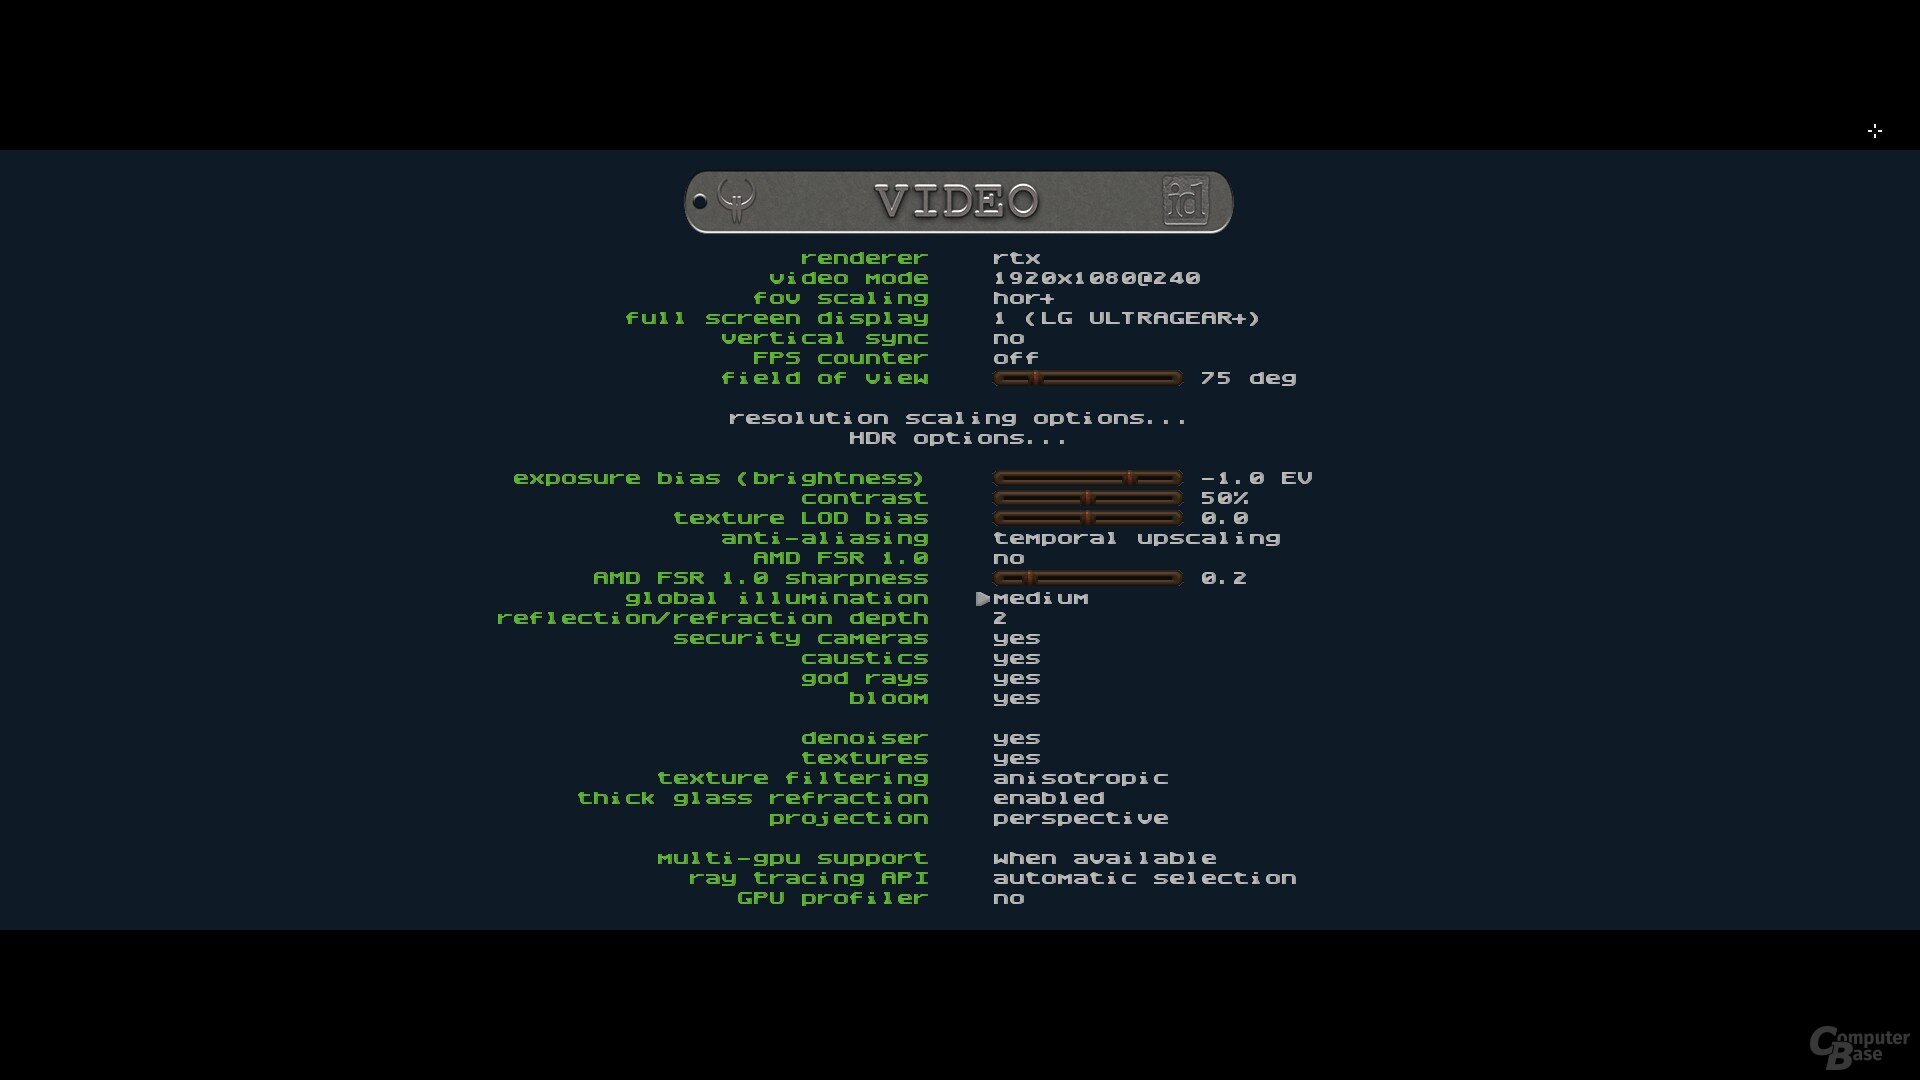Change the texture filtering anisotropic option
The width and height of the screenshot is (1920, 1080).
(1080, 778)
